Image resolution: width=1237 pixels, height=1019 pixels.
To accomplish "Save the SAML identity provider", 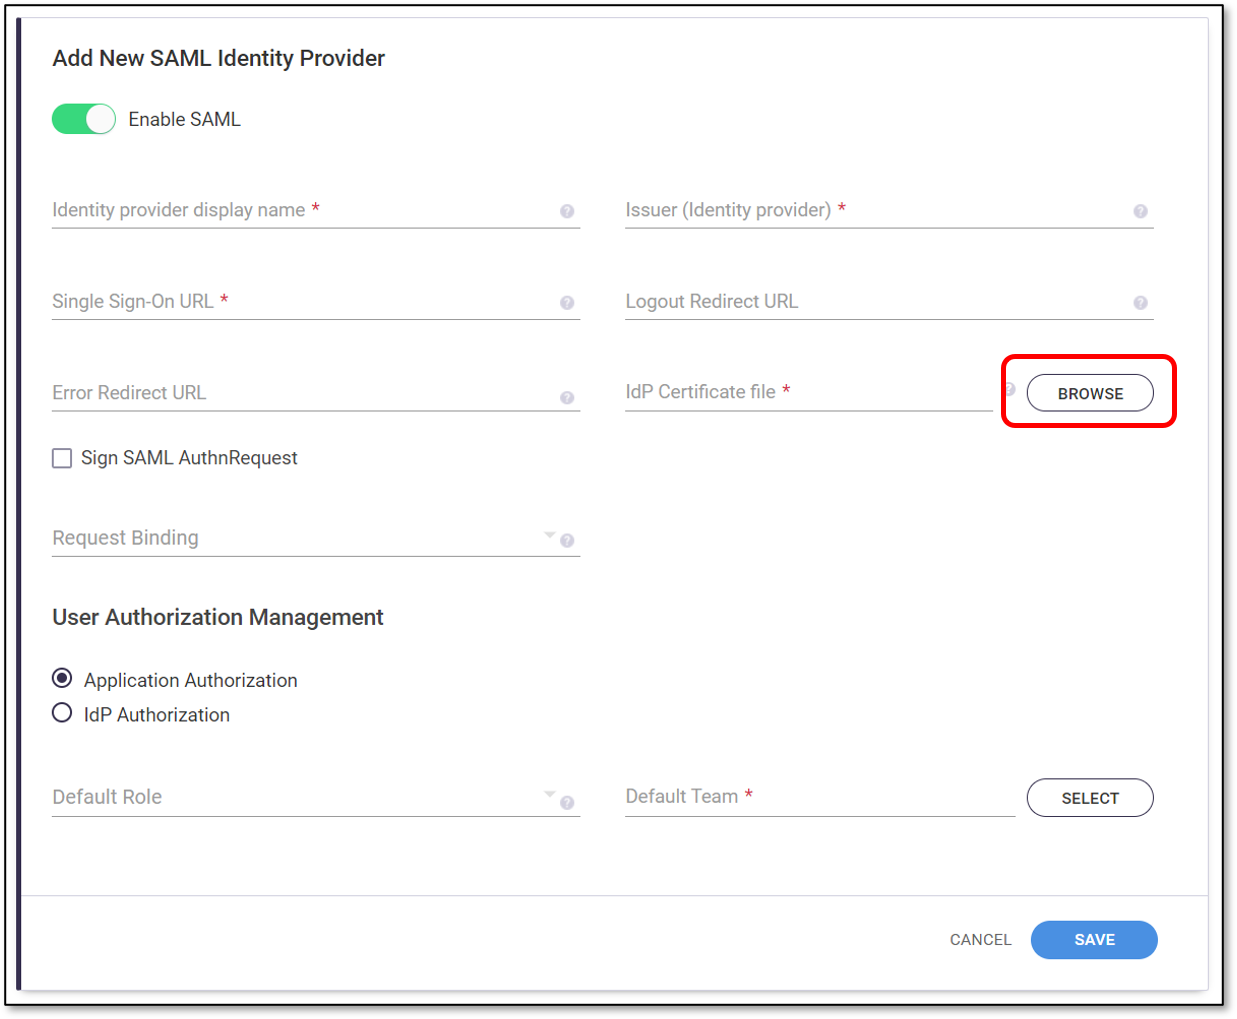I will (x=1094, y=940).
